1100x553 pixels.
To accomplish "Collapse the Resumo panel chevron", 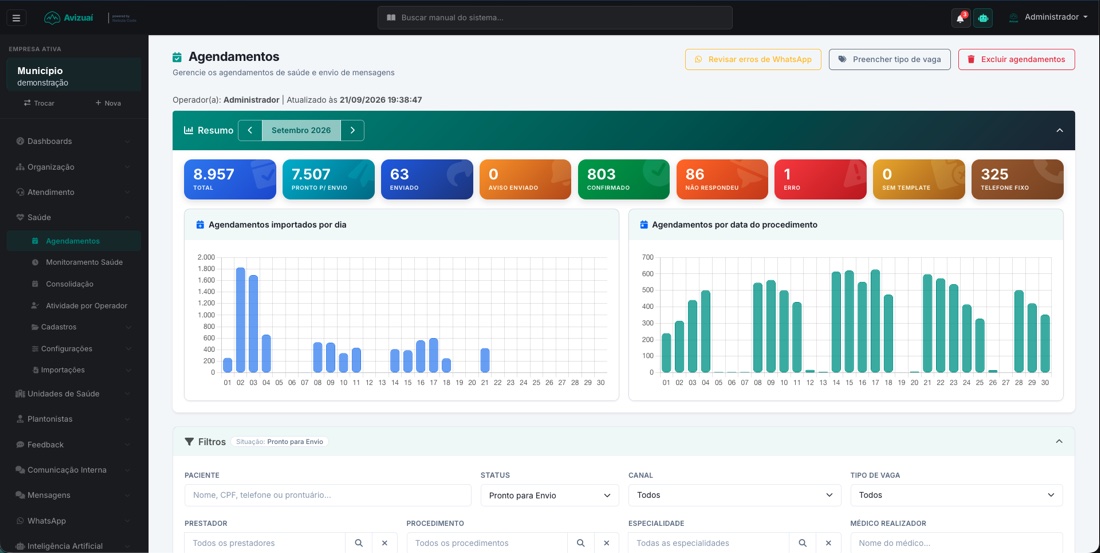I will coord(1059,131).
